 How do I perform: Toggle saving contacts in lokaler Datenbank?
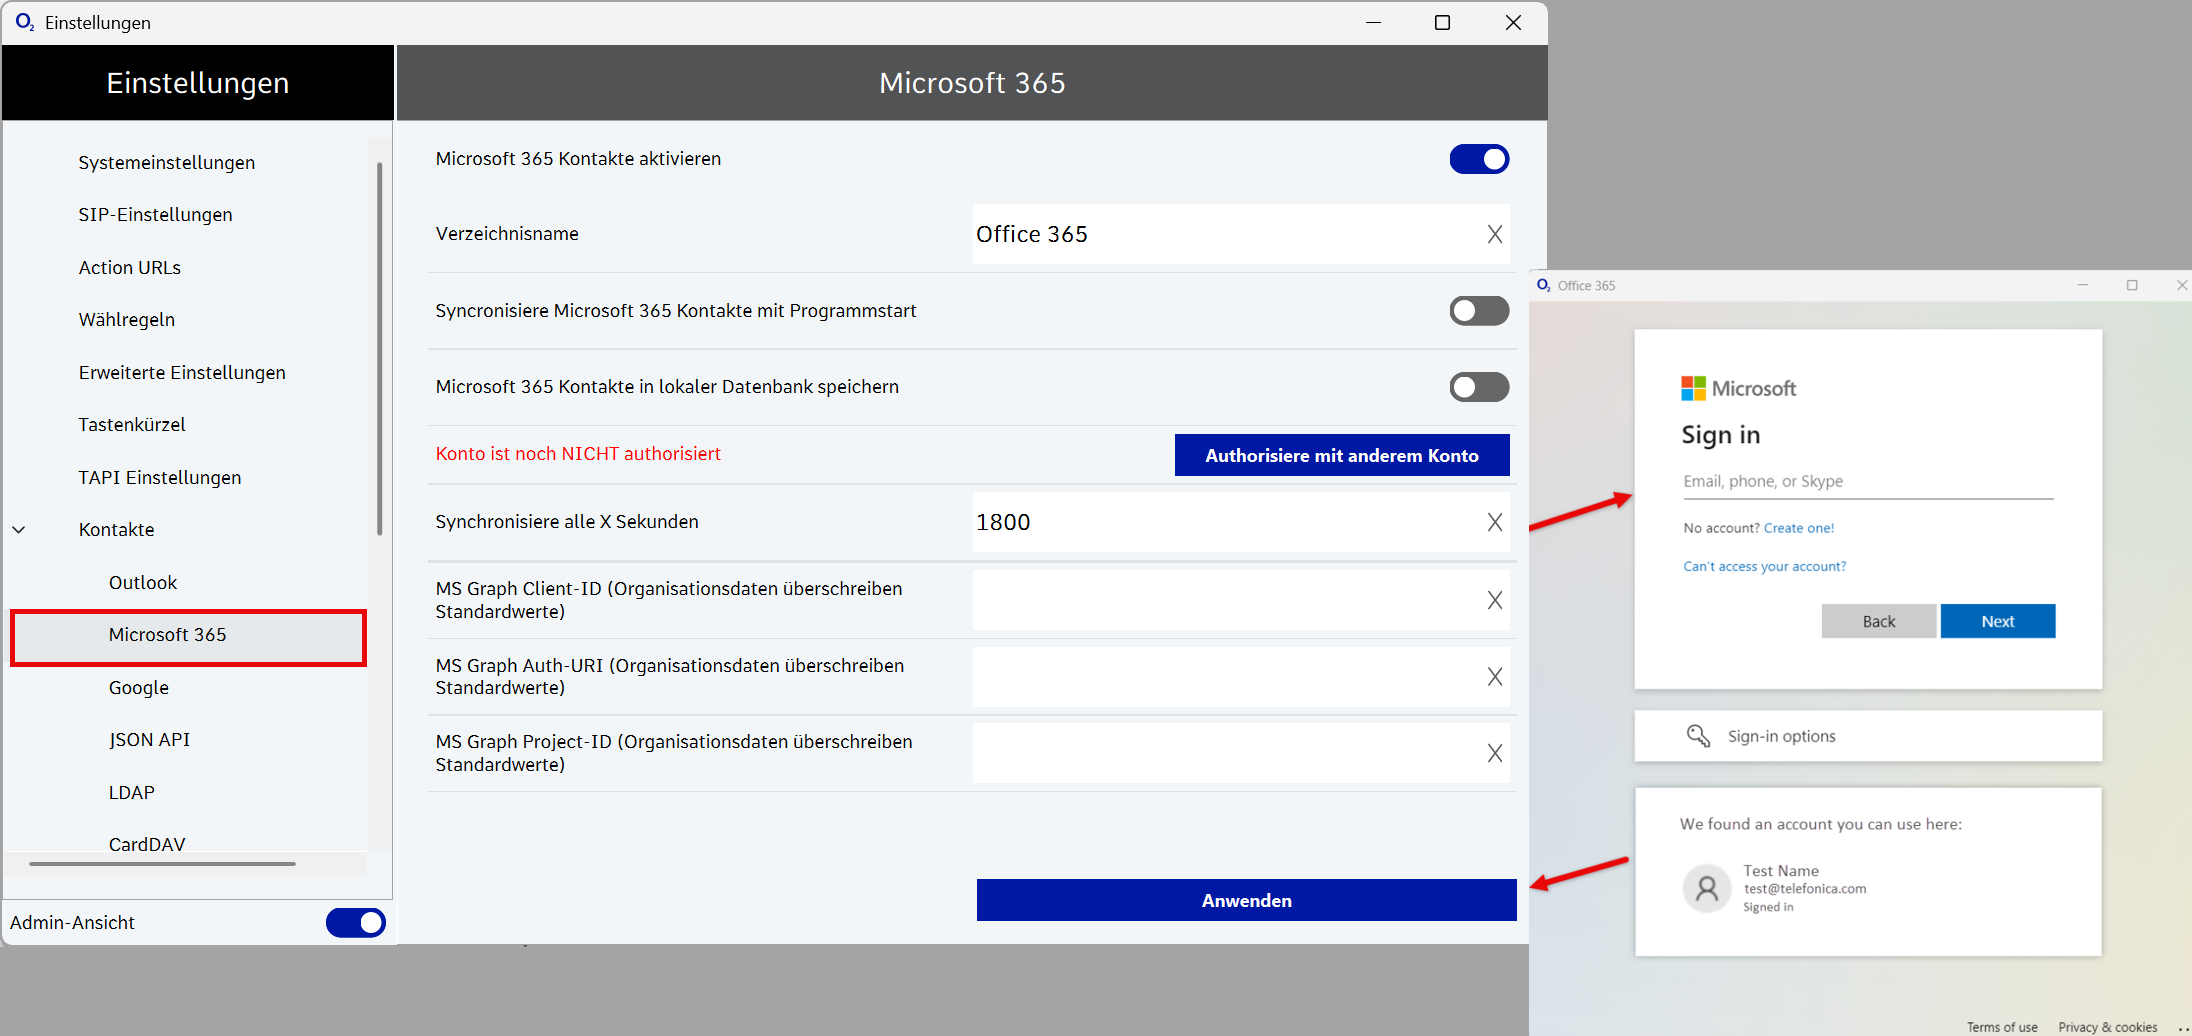click(1479, 387)
